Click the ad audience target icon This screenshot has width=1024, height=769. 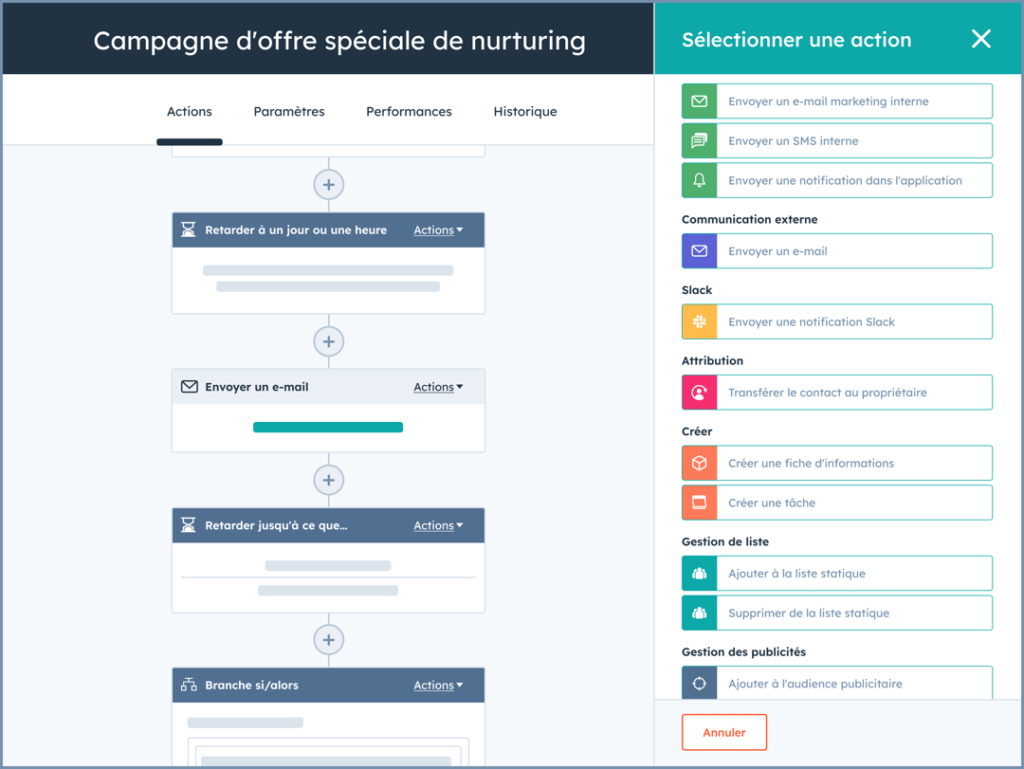tap(699, 684)
